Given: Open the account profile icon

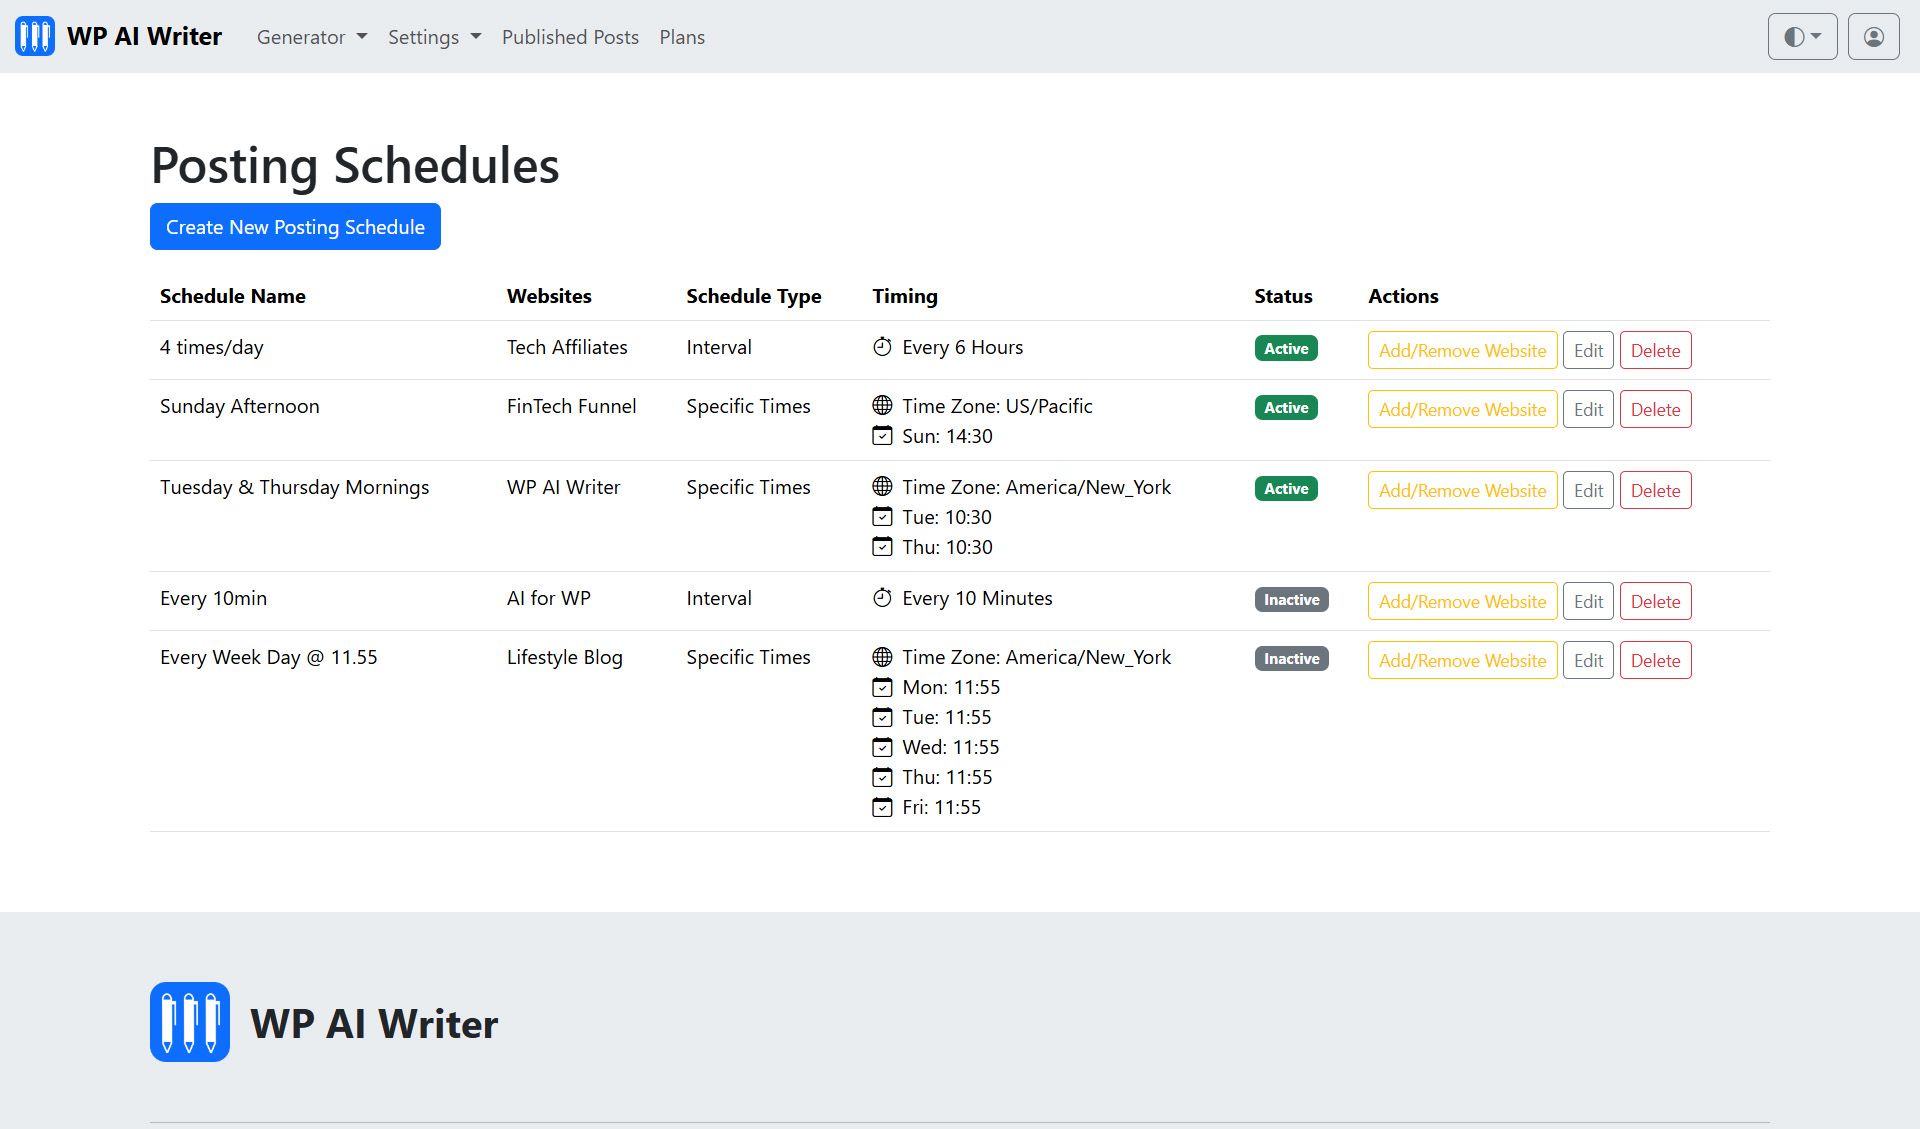Looking at the screenshot, I should point(1872,36).
